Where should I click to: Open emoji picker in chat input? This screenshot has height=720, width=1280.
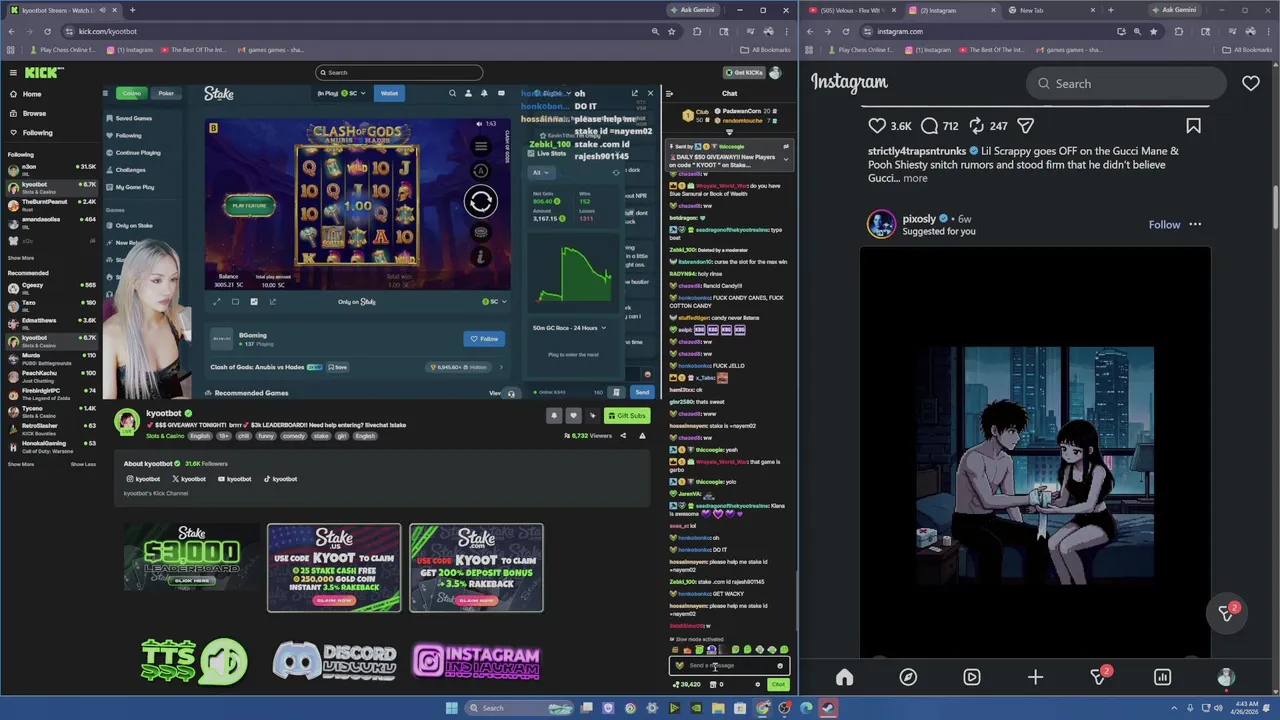click(780, 665)
